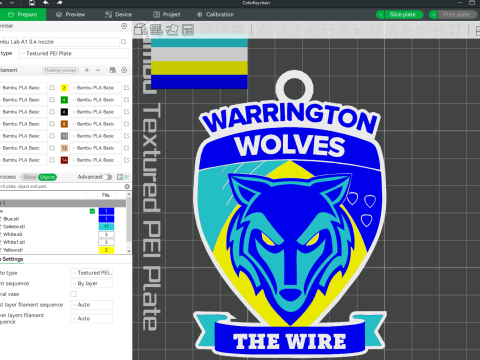Open Print sequence By layer dropdown
480x360 pixels.
click(92, 283)
